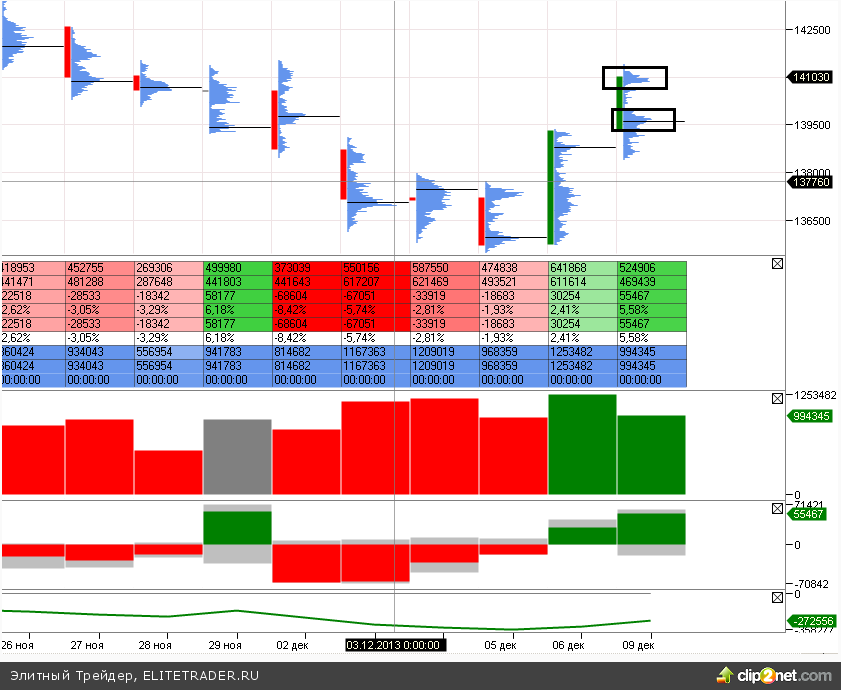Image resolution: width=841 pixels, height=690 pixels.
Task: Select the 02 дек date label
Action: pyautogui.click(x=292, y=645)
